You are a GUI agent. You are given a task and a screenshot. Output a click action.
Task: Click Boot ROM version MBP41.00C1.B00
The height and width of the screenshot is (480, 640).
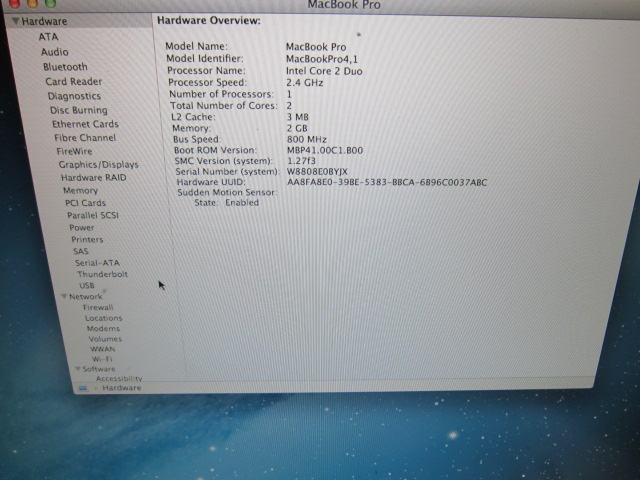point(325,150)
